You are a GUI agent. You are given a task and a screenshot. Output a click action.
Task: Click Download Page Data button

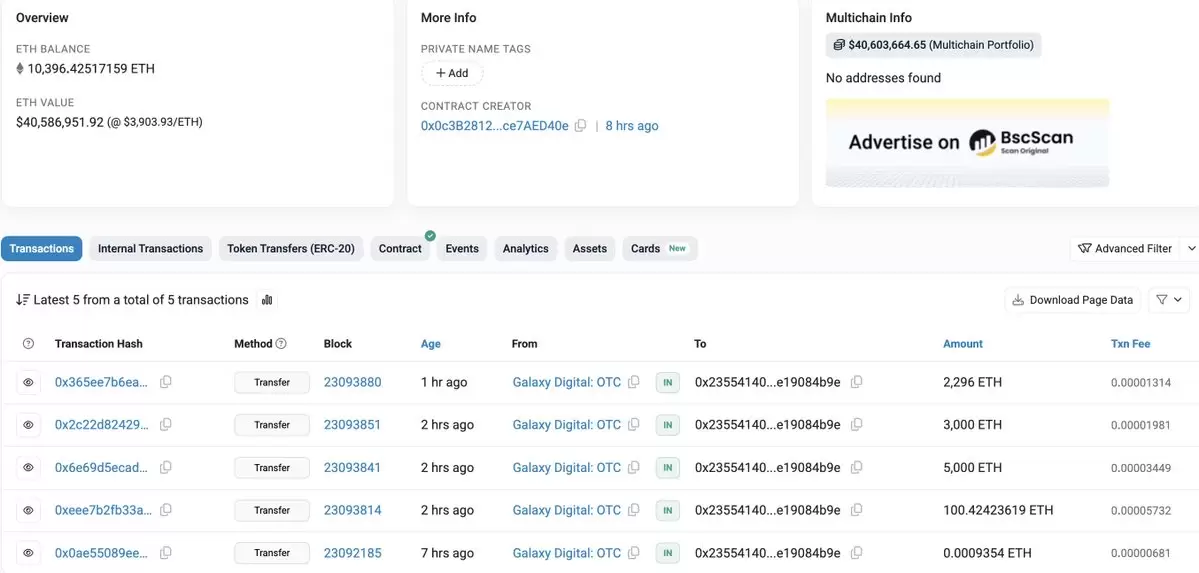tap(1073, 300)
